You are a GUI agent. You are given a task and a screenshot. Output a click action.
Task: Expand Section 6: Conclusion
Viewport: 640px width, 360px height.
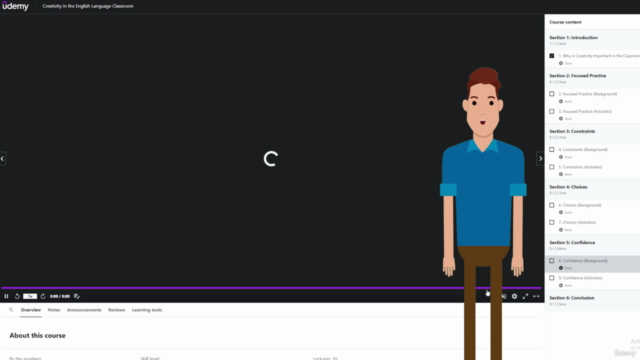pos(592,300)
